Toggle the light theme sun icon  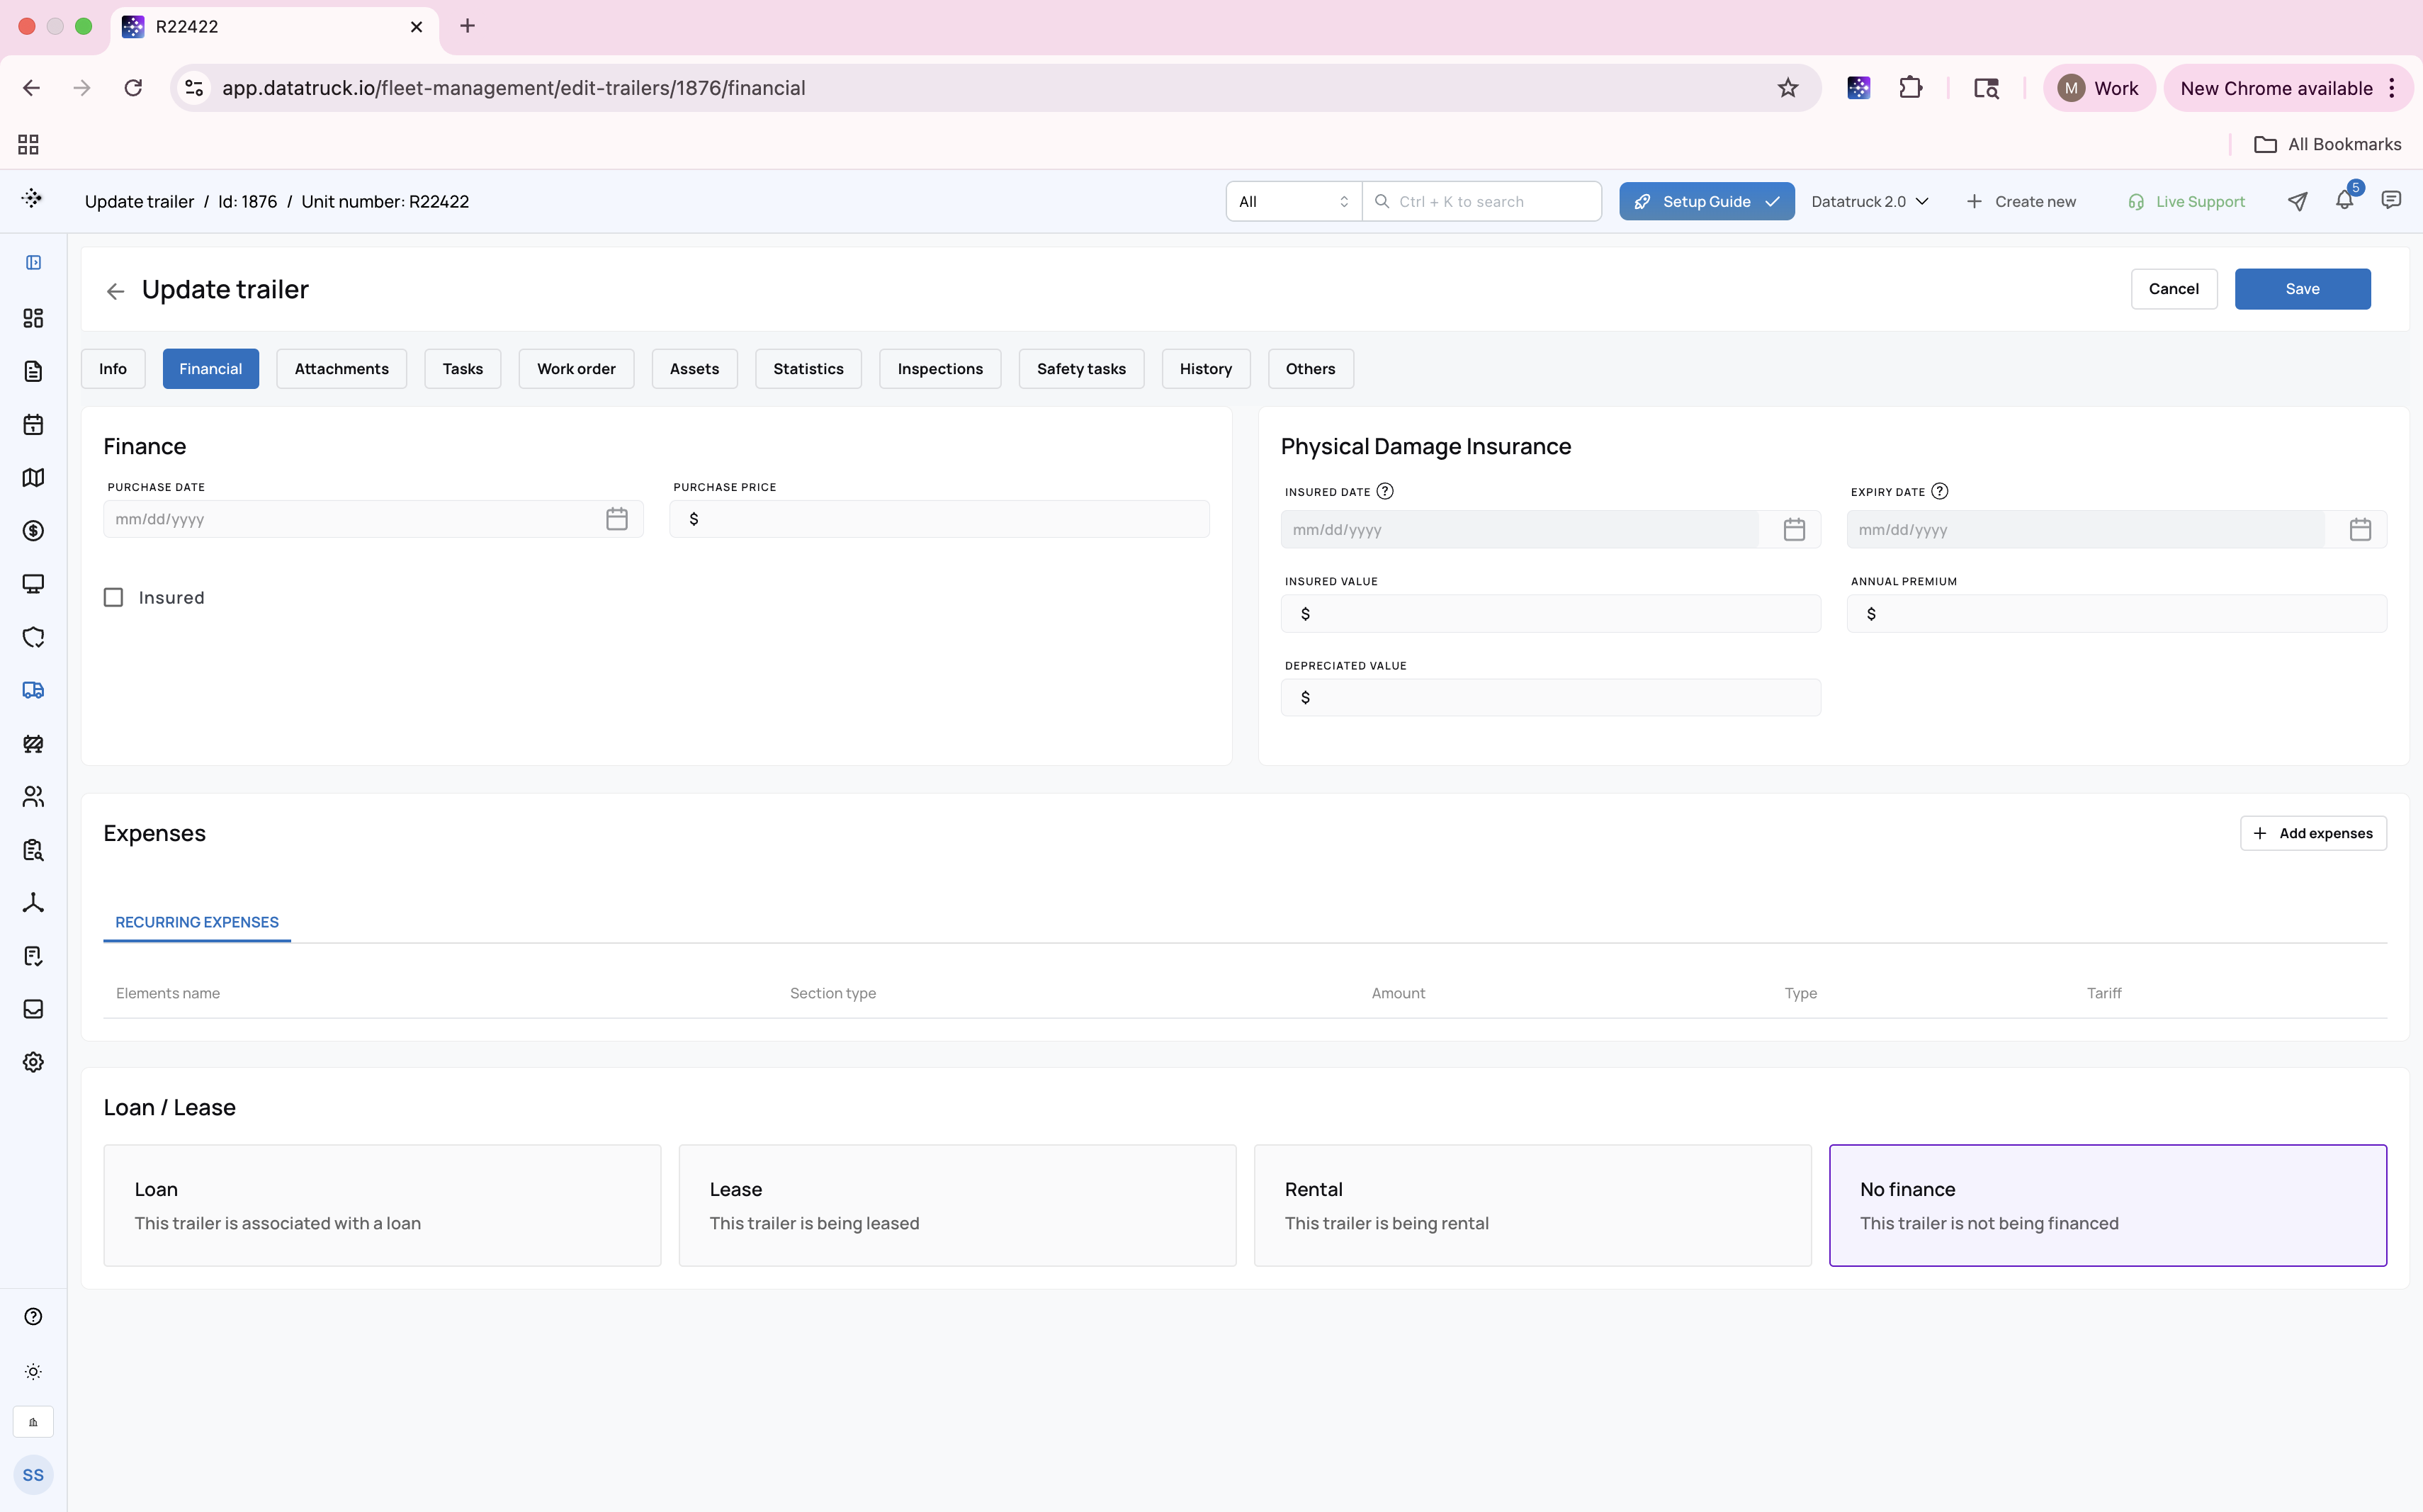pyautogui.click(x=33, y=1371)
